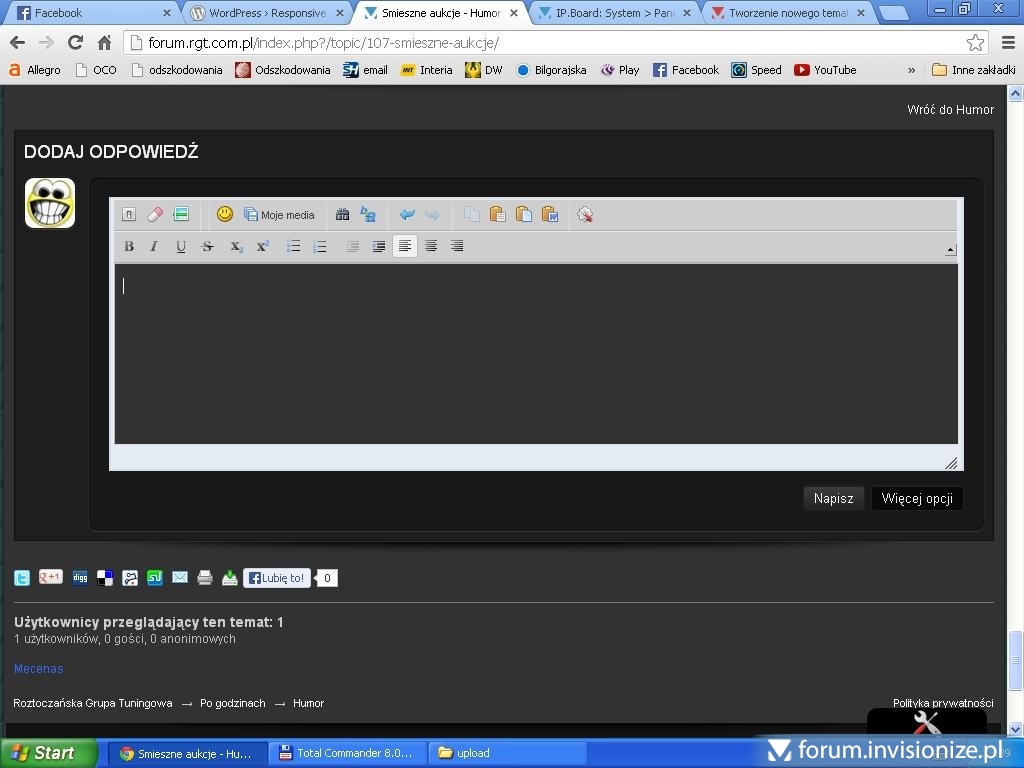Click the print topic printer icon
The width and height of the screenshot is (1024, 768).
[x=205, y=577]
